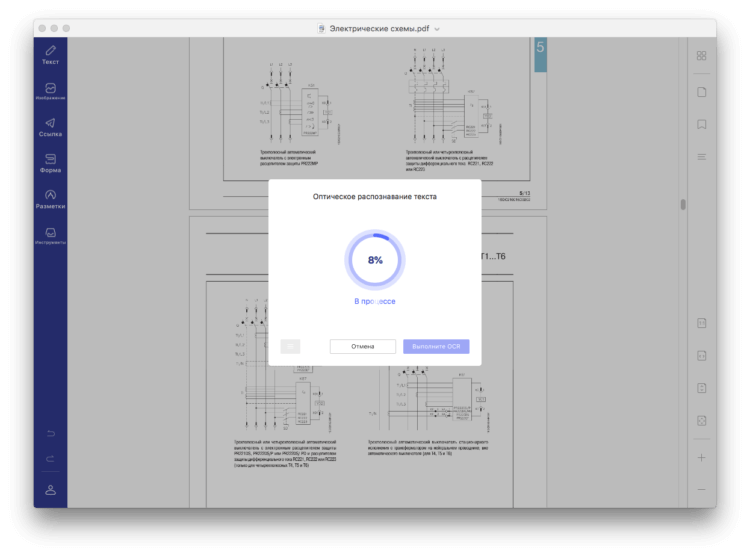Cancel OCR with the Отмена button
The image size is (750, 556).
point(363,346)
